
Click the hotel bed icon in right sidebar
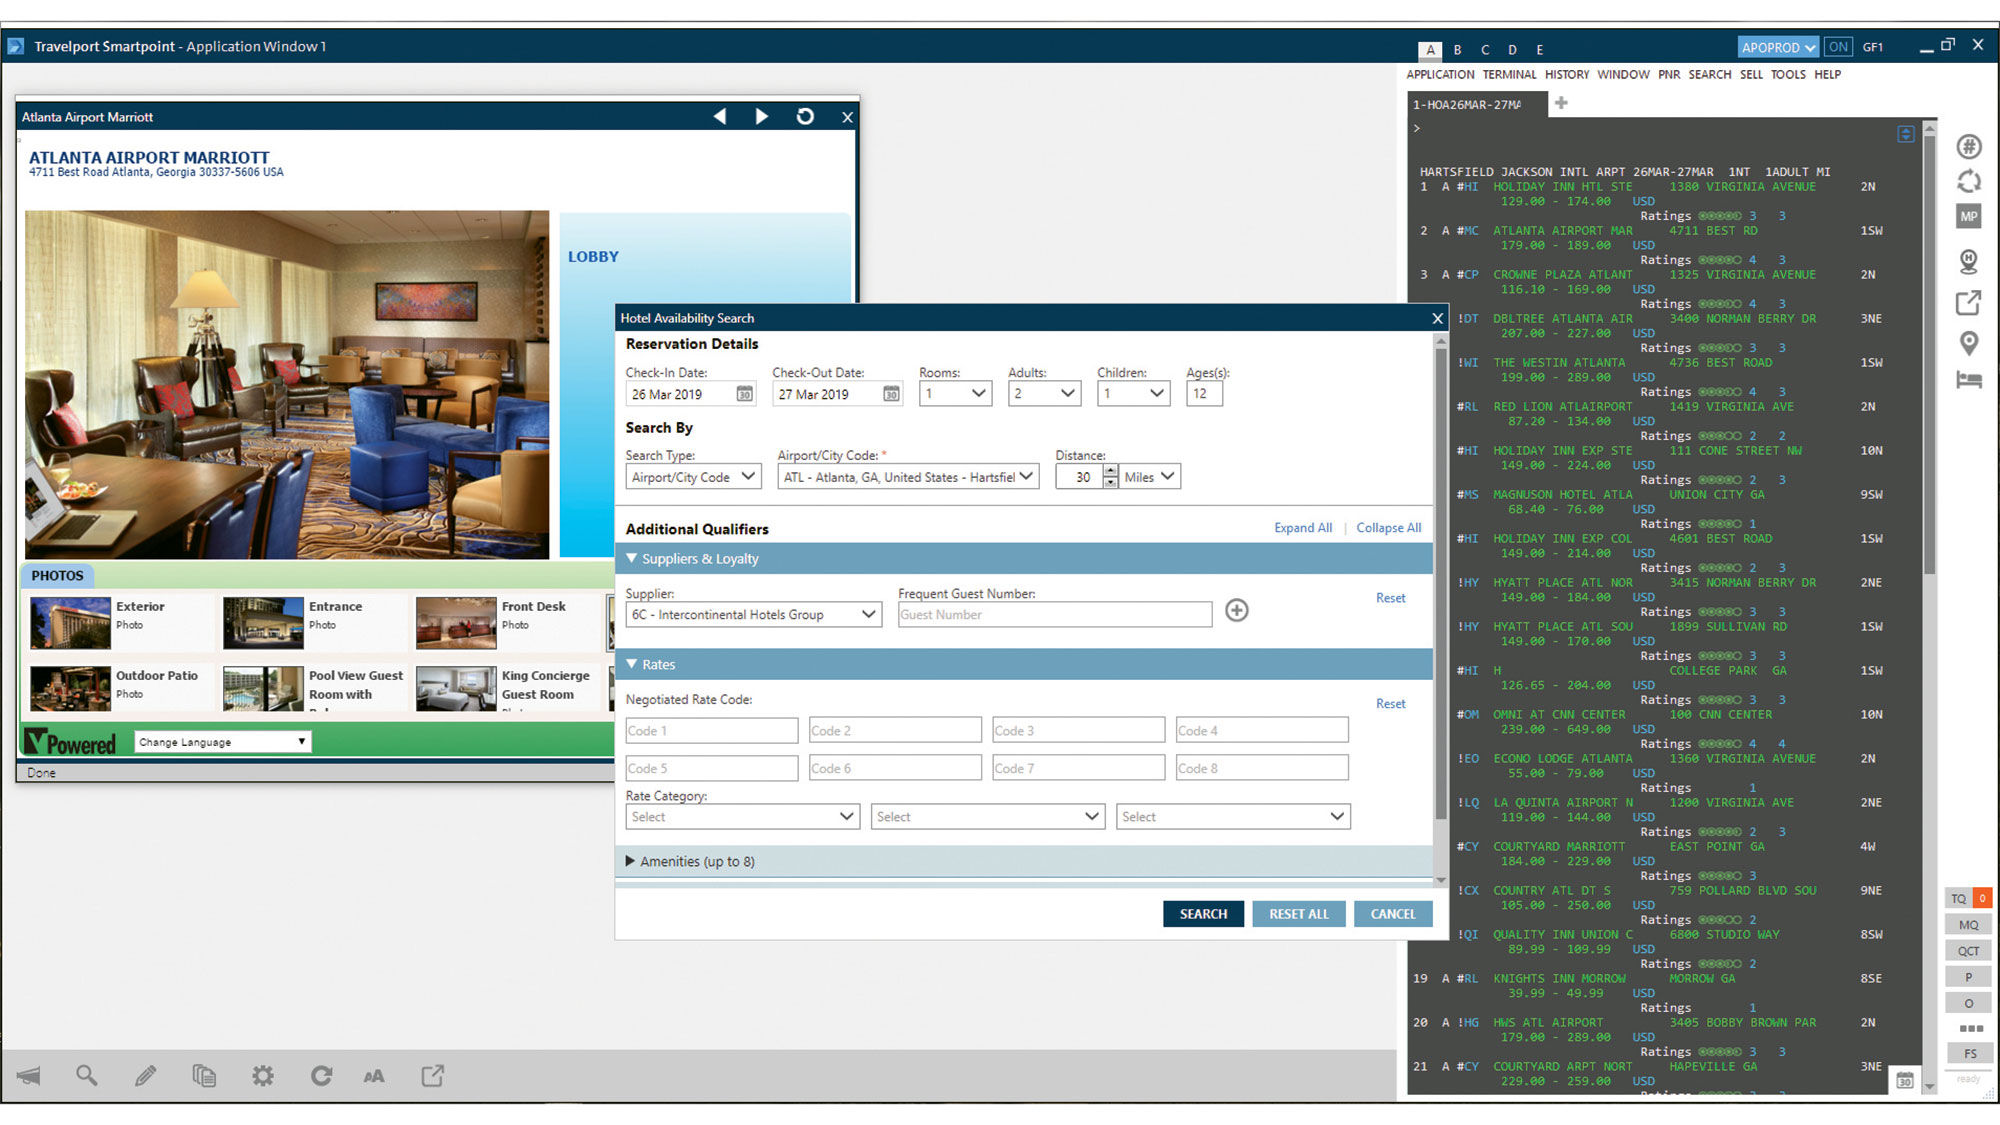click(1968, 380)
